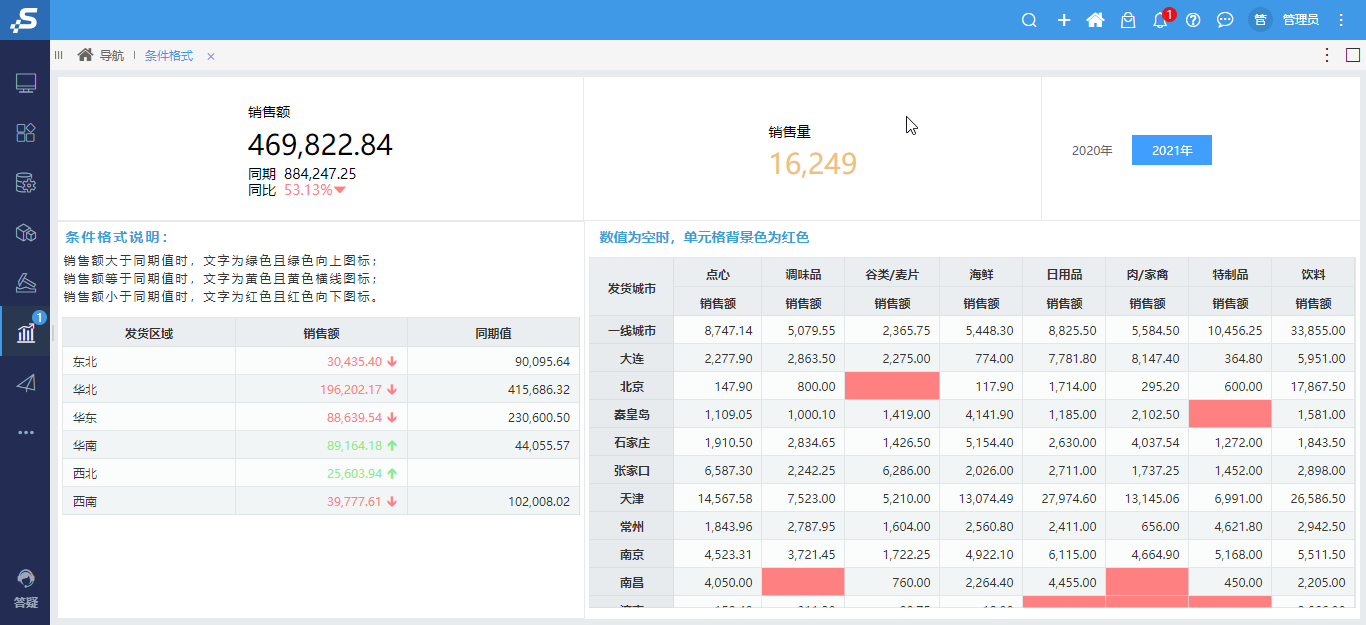1366x625 pixels.
Task: Open the design ruler sidebar icon
Action: (x=26, y=283)
